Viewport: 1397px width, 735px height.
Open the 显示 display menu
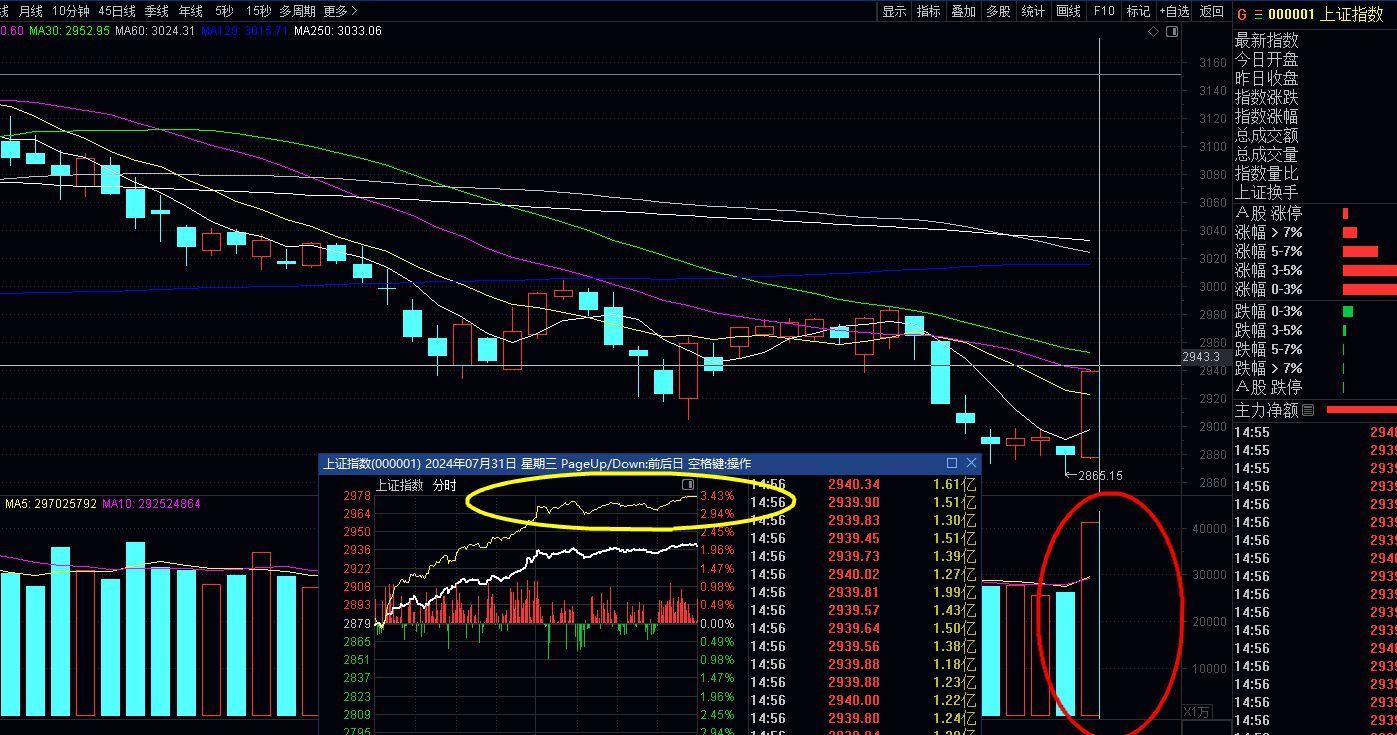tap(894, 11)
